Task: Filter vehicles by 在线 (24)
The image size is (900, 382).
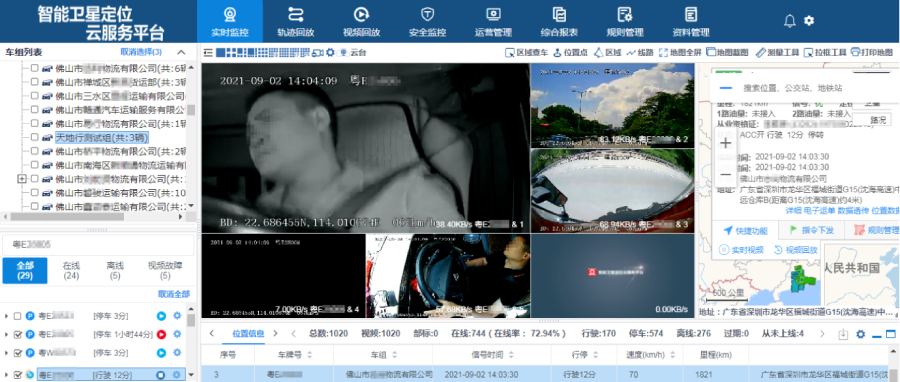Action: 71,271
